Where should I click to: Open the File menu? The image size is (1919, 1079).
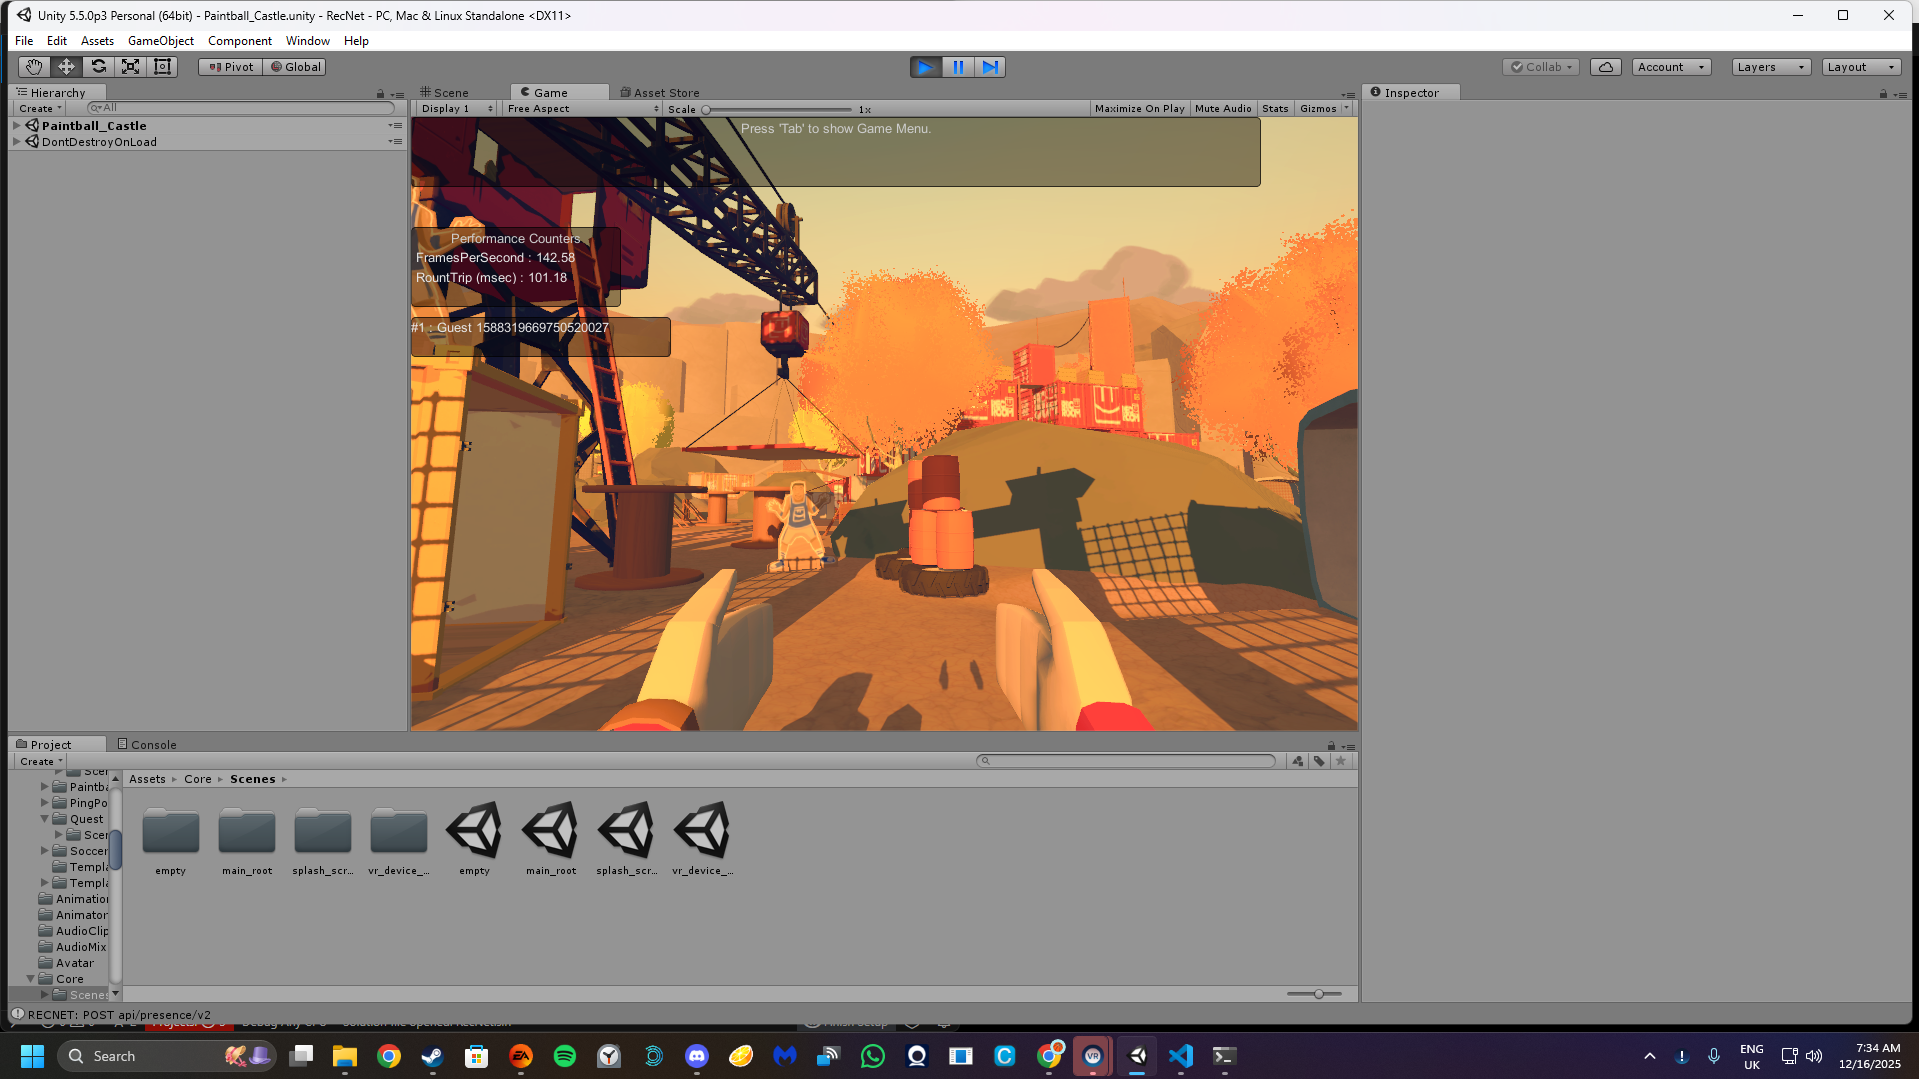coord(24,41)
